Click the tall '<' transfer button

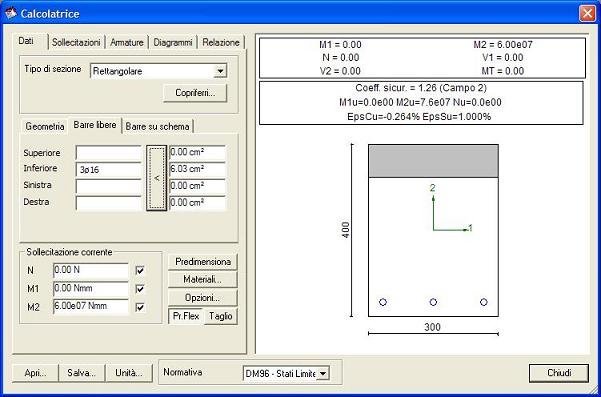156,178
